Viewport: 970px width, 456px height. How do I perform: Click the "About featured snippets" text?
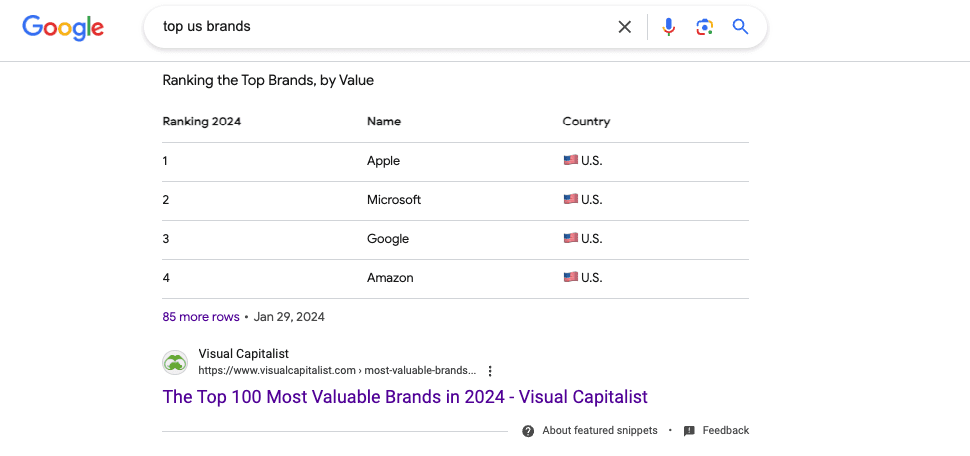point(600,431)
